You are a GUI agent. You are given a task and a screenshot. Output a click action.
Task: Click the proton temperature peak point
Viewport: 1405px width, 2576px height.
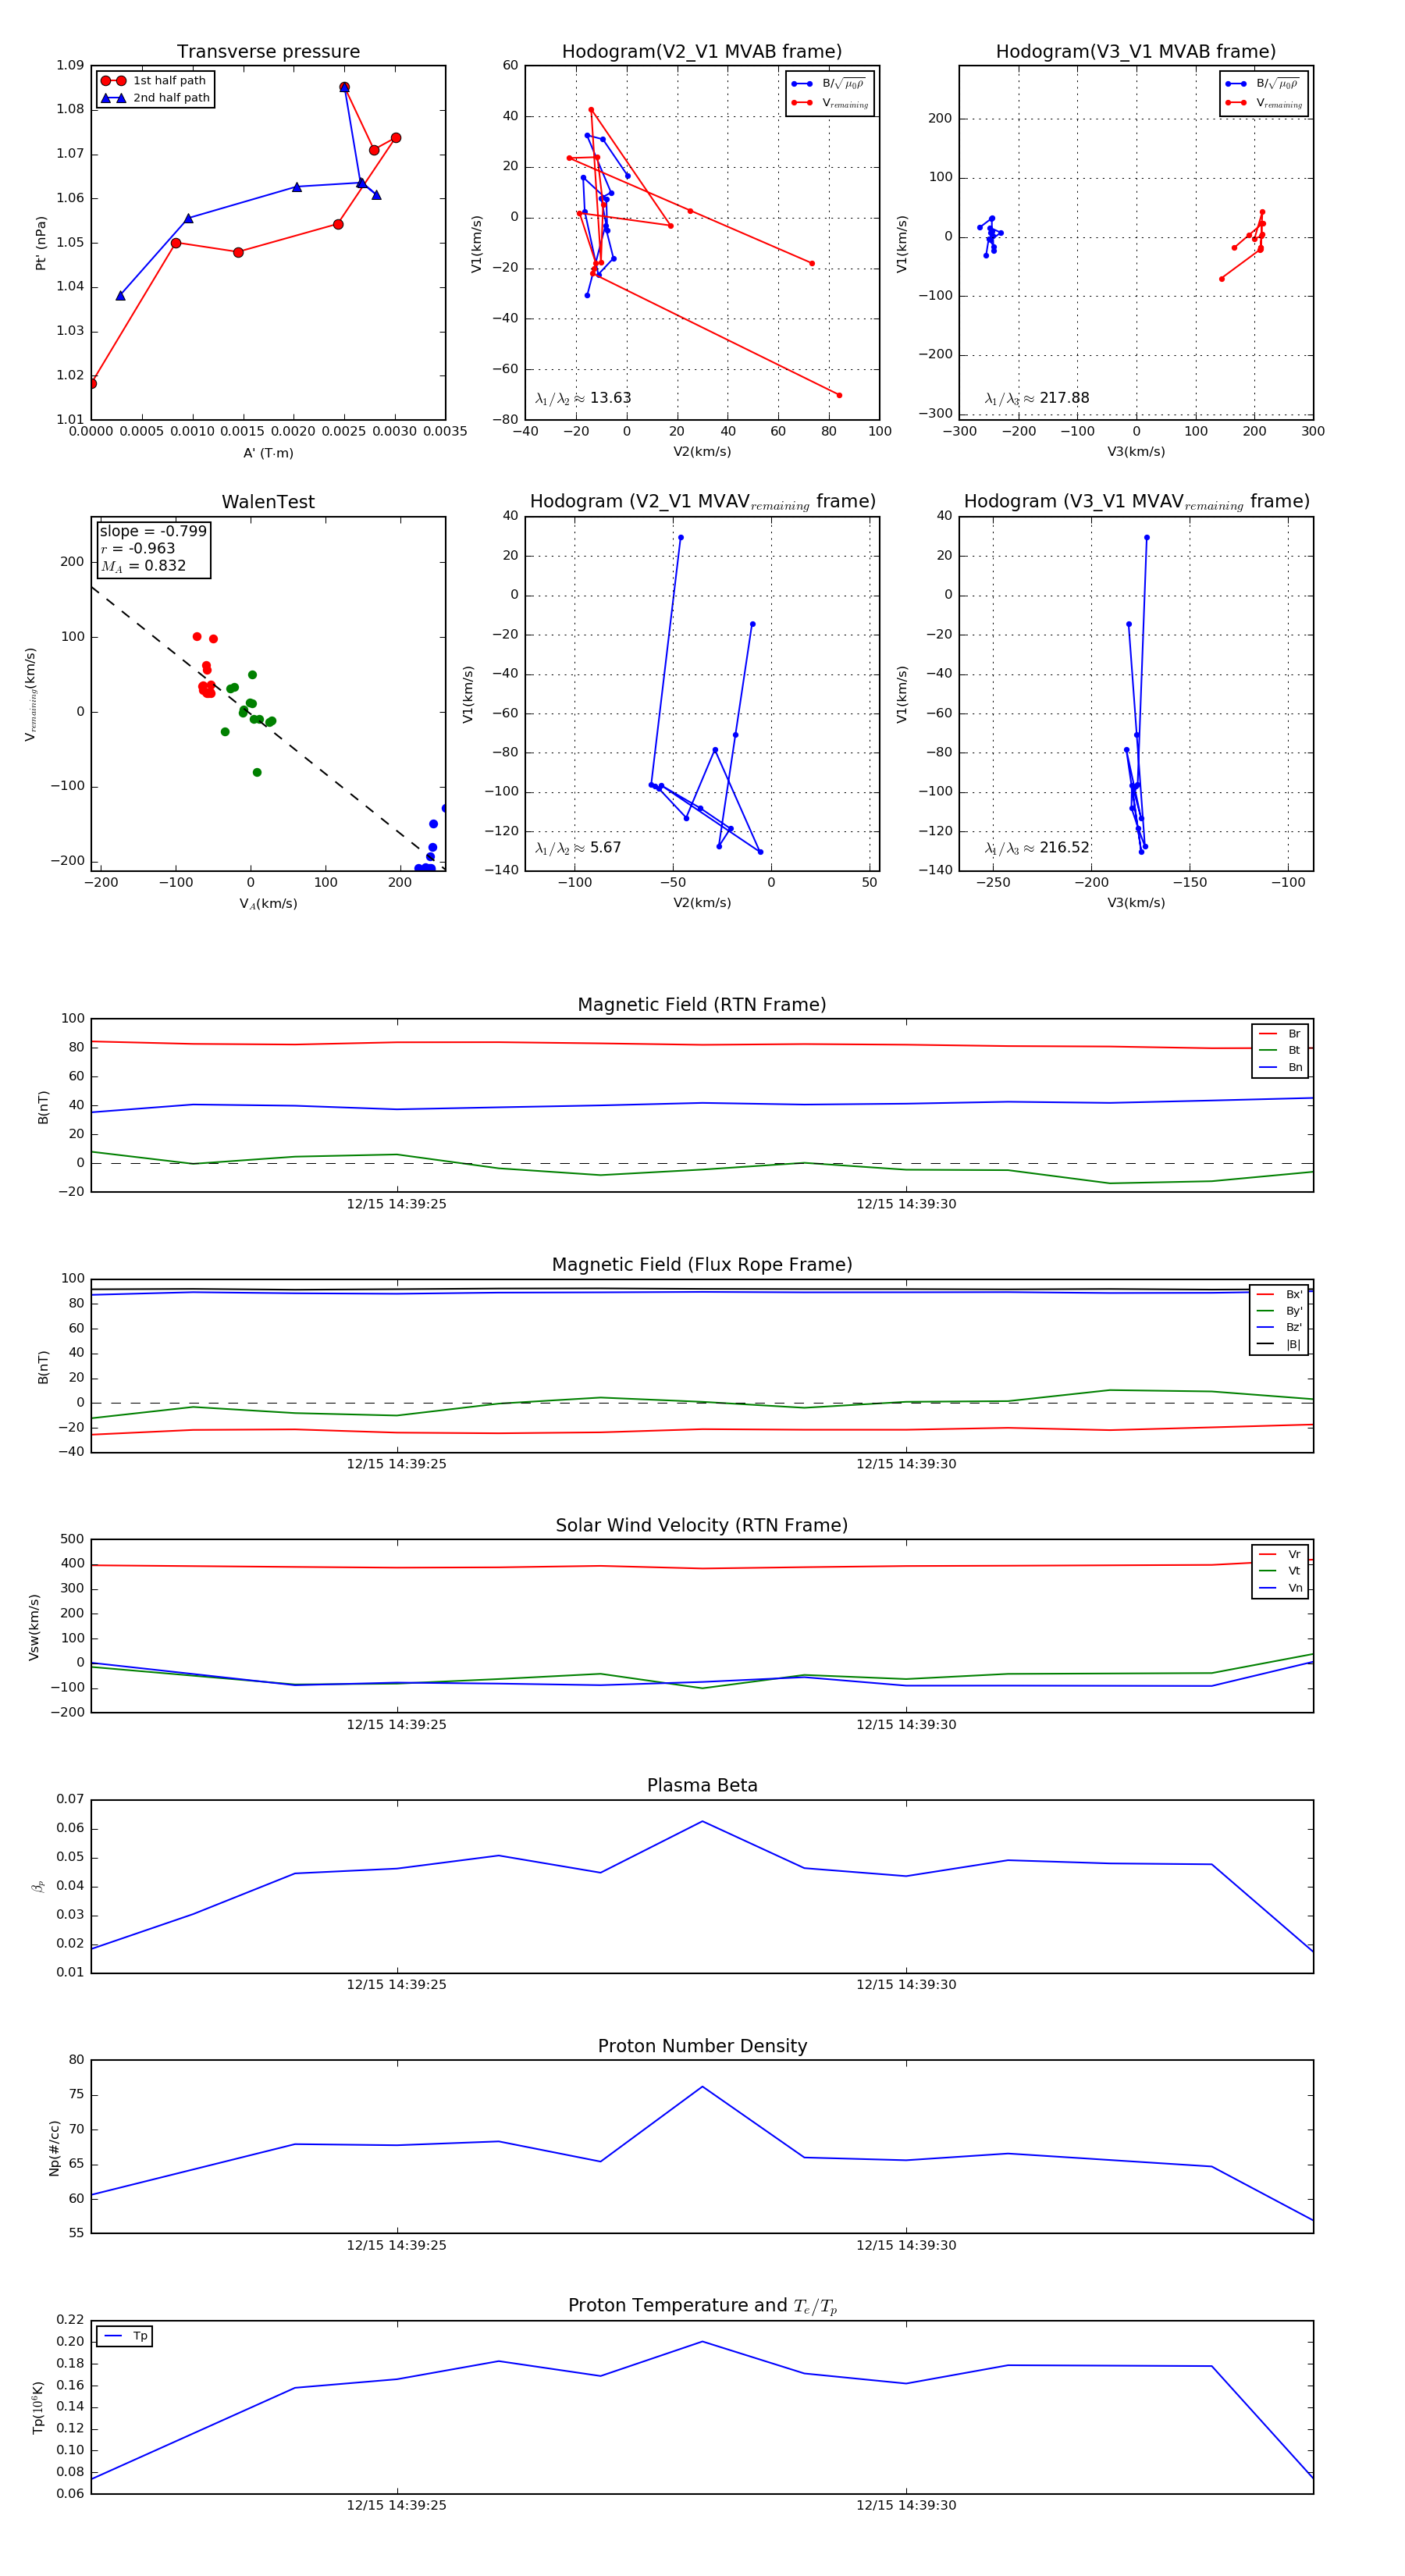(702, 2341)
